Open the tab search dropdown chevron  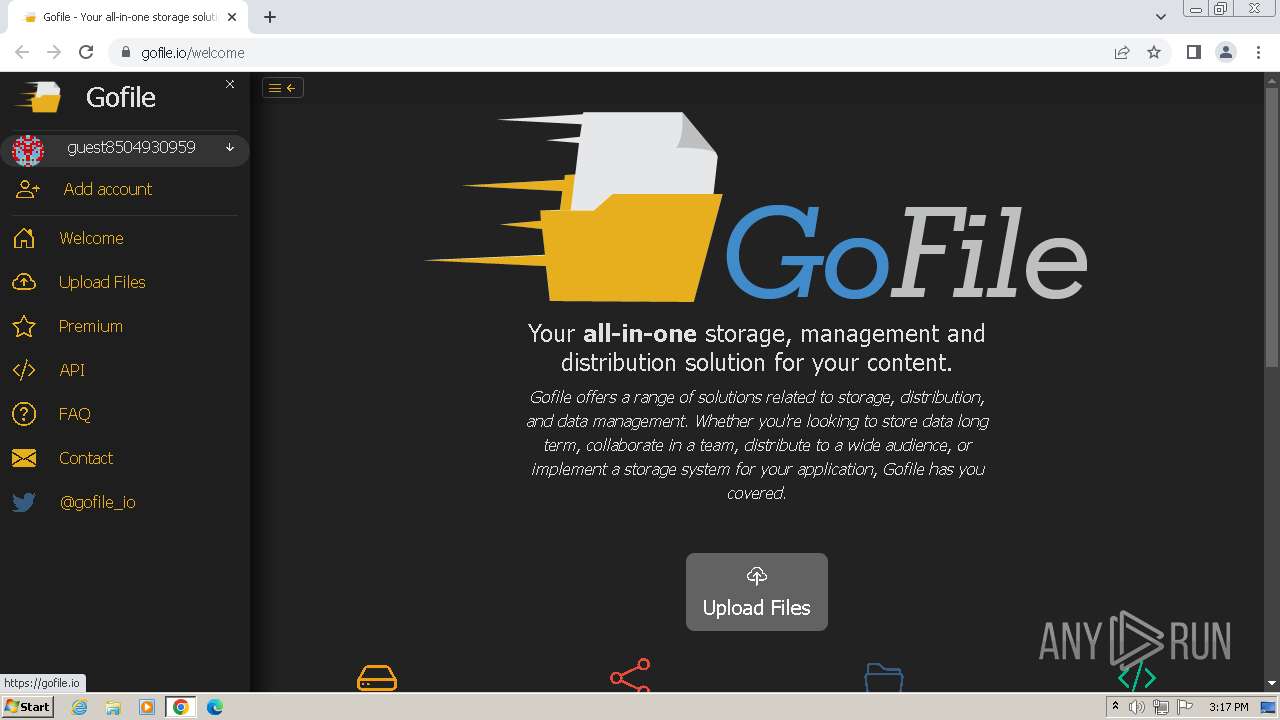point(1160,17)
